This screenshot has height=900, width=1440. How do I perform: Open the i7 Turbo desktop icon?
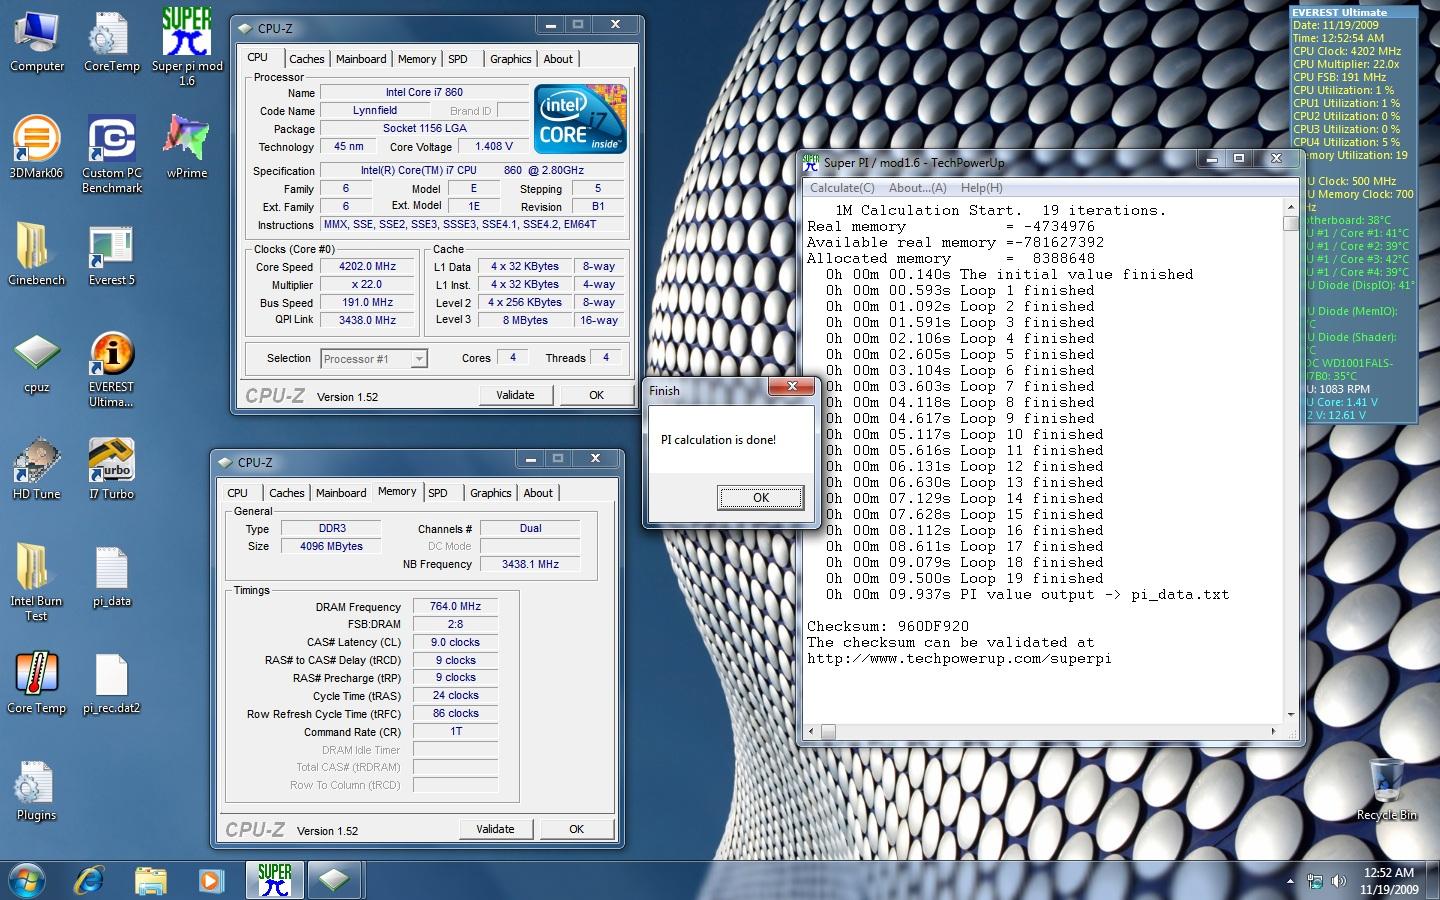click(x=111, y=469)
